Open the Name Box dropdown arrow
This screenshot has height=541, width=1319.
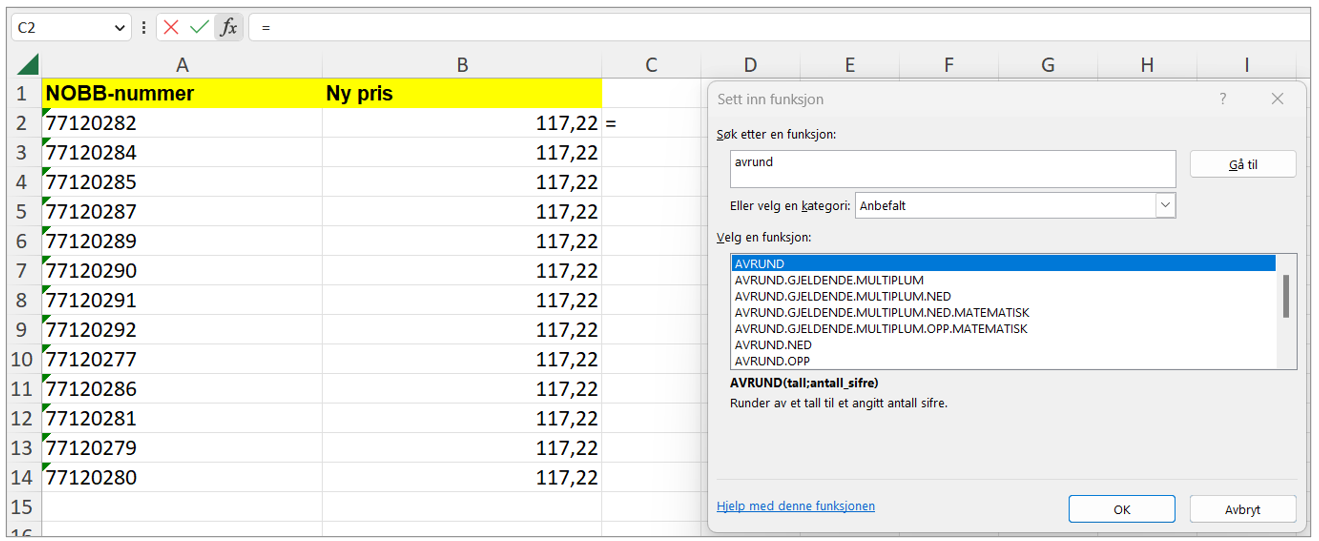120,28
